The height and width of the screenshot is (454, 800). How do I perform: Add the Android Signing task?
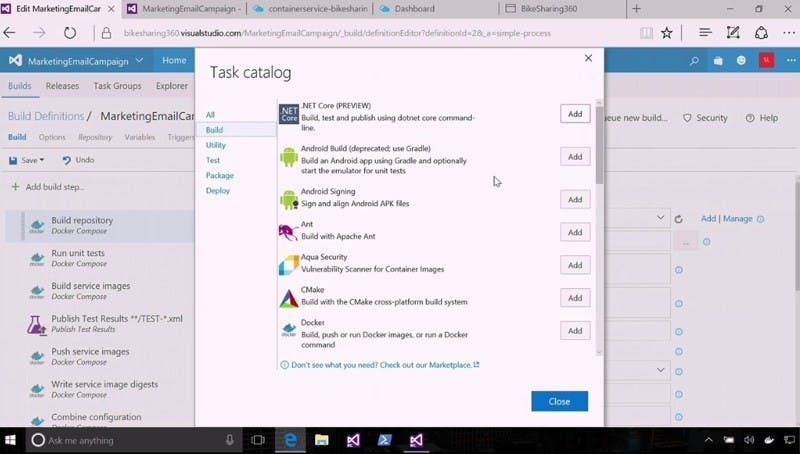575,199
